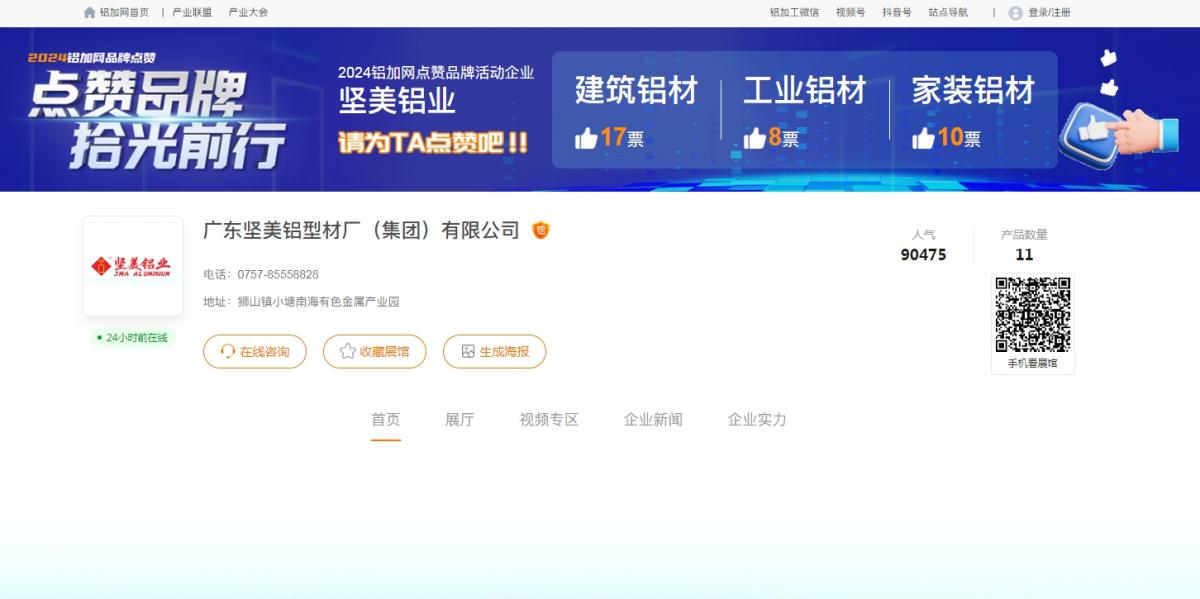
Task: Click the 工业铝材 category heading
Action: 804,91
